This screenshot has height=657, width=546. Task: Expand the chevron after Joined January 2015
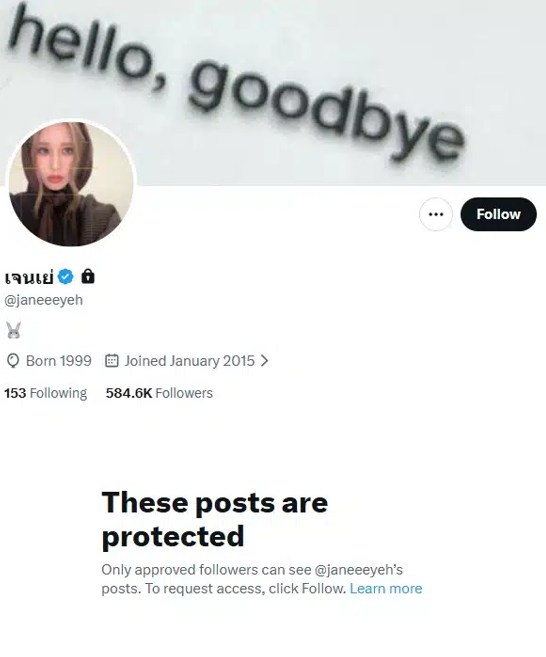coord(264,360)
